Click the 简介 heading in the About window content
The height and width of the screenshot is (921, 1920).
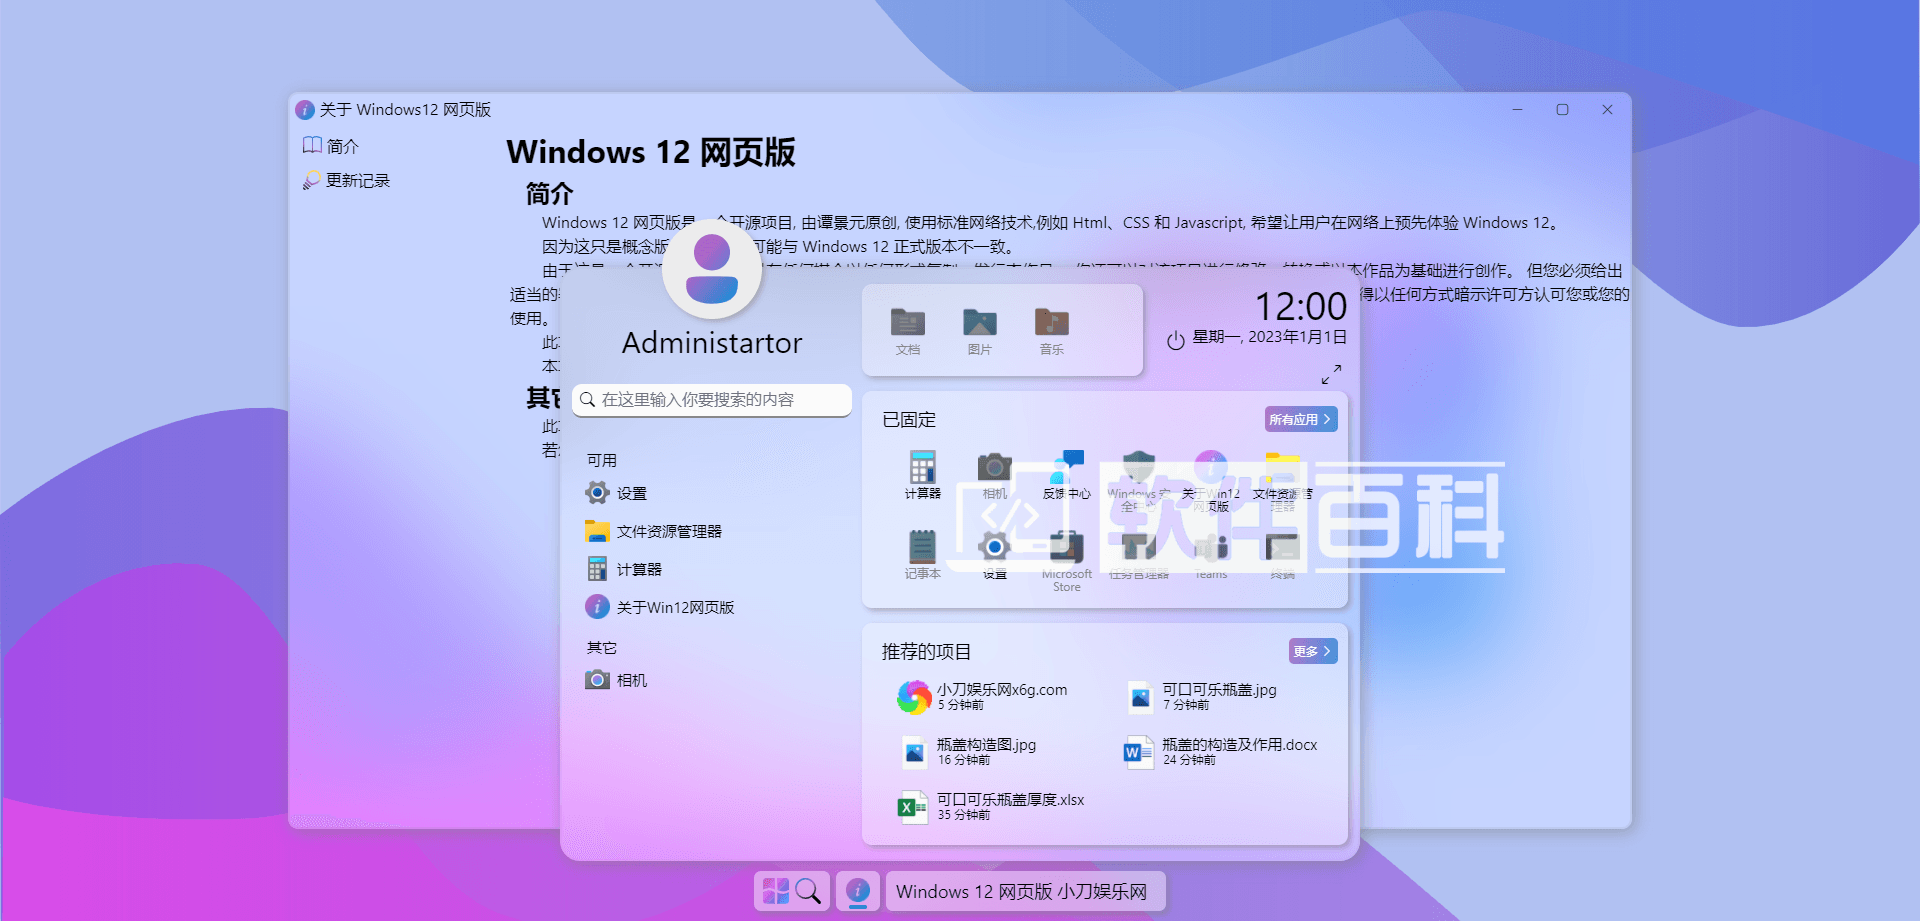pos(550,193)
